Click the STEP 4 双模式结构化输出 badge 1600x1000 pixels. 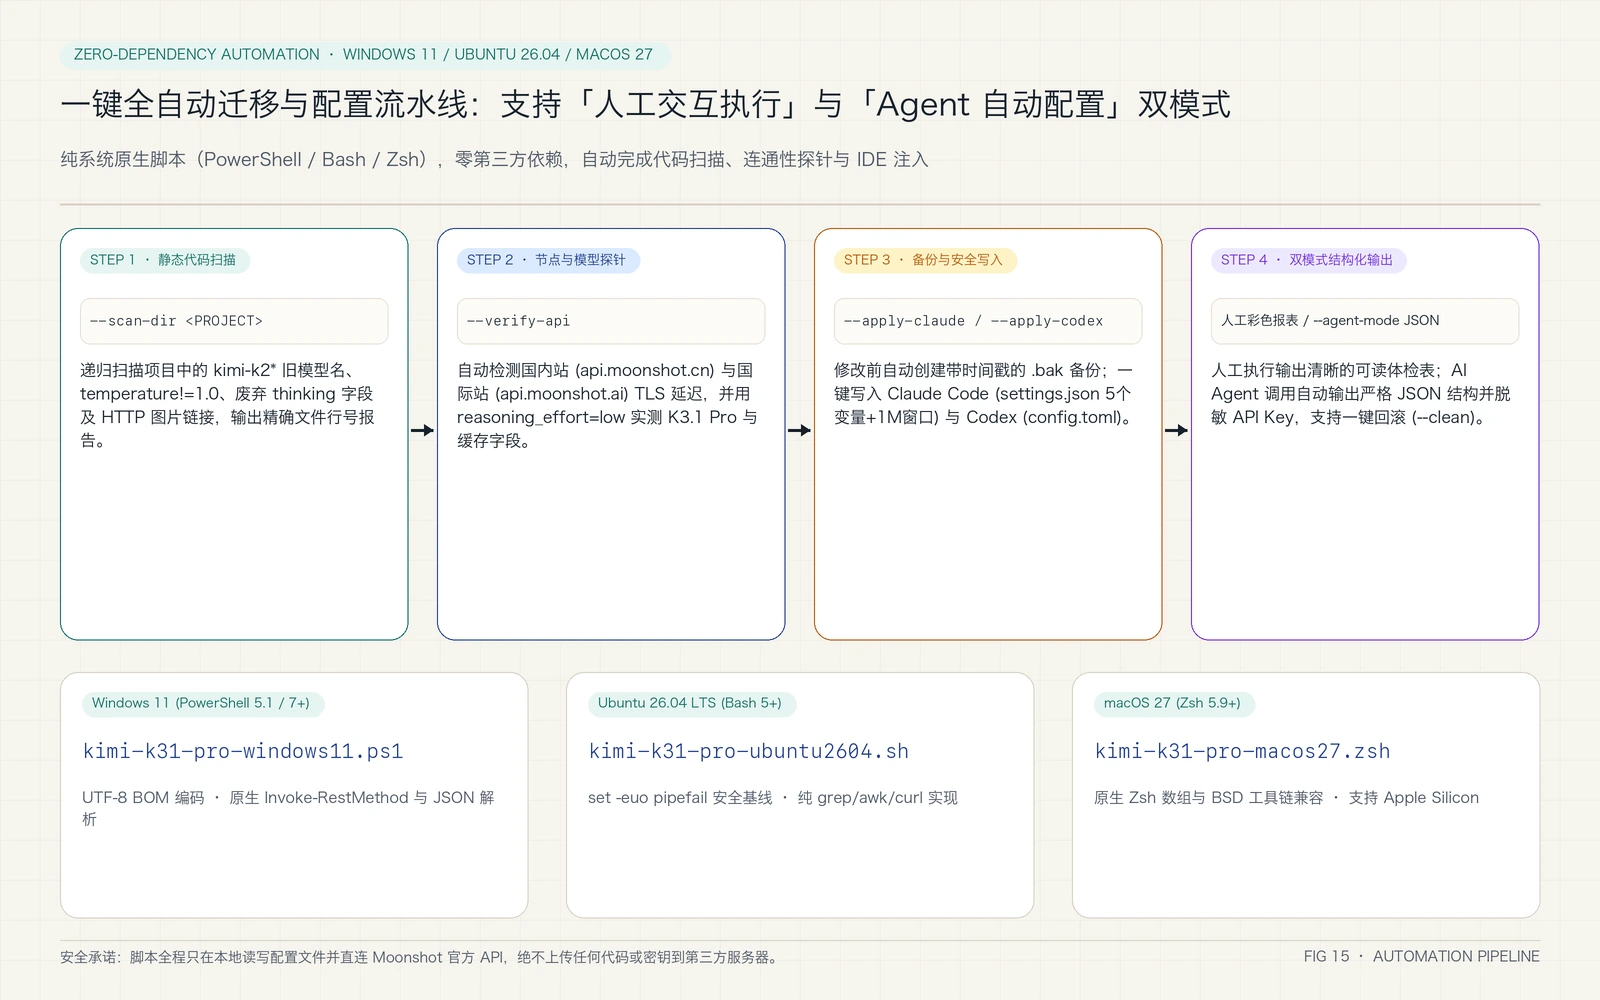(1309, 260)
